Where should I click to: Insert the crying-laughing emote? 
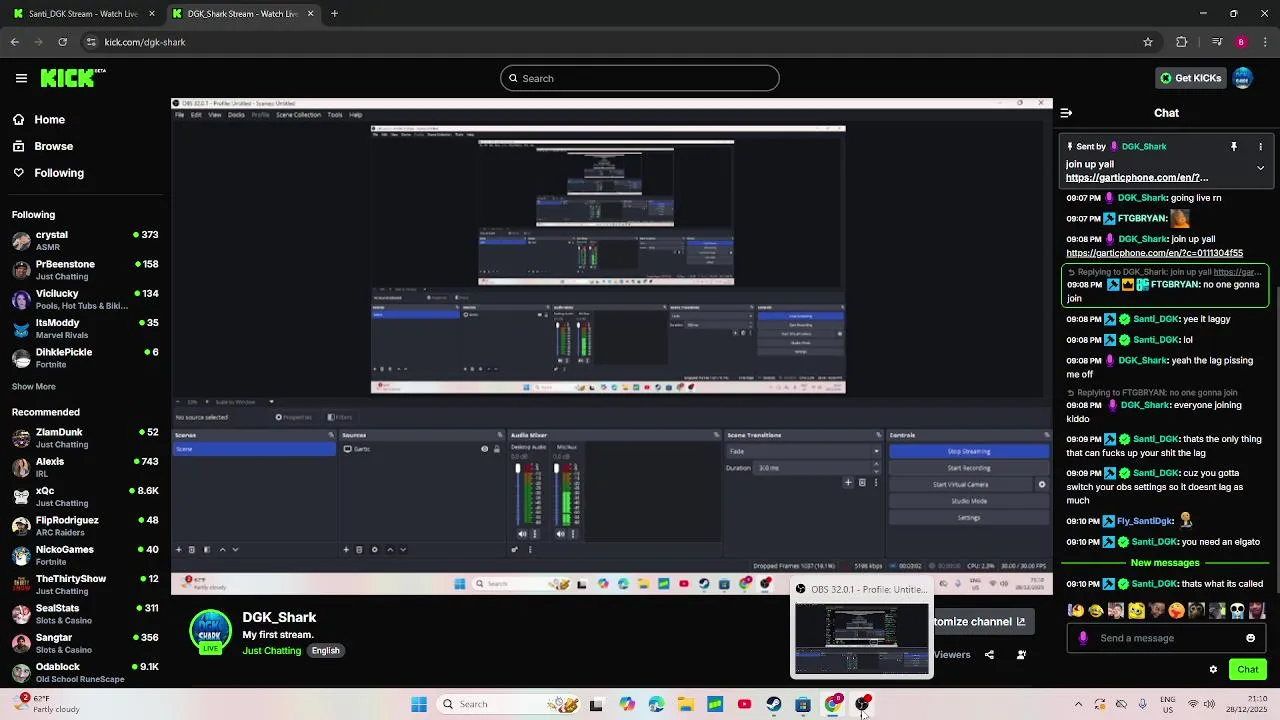point(1095,611)
